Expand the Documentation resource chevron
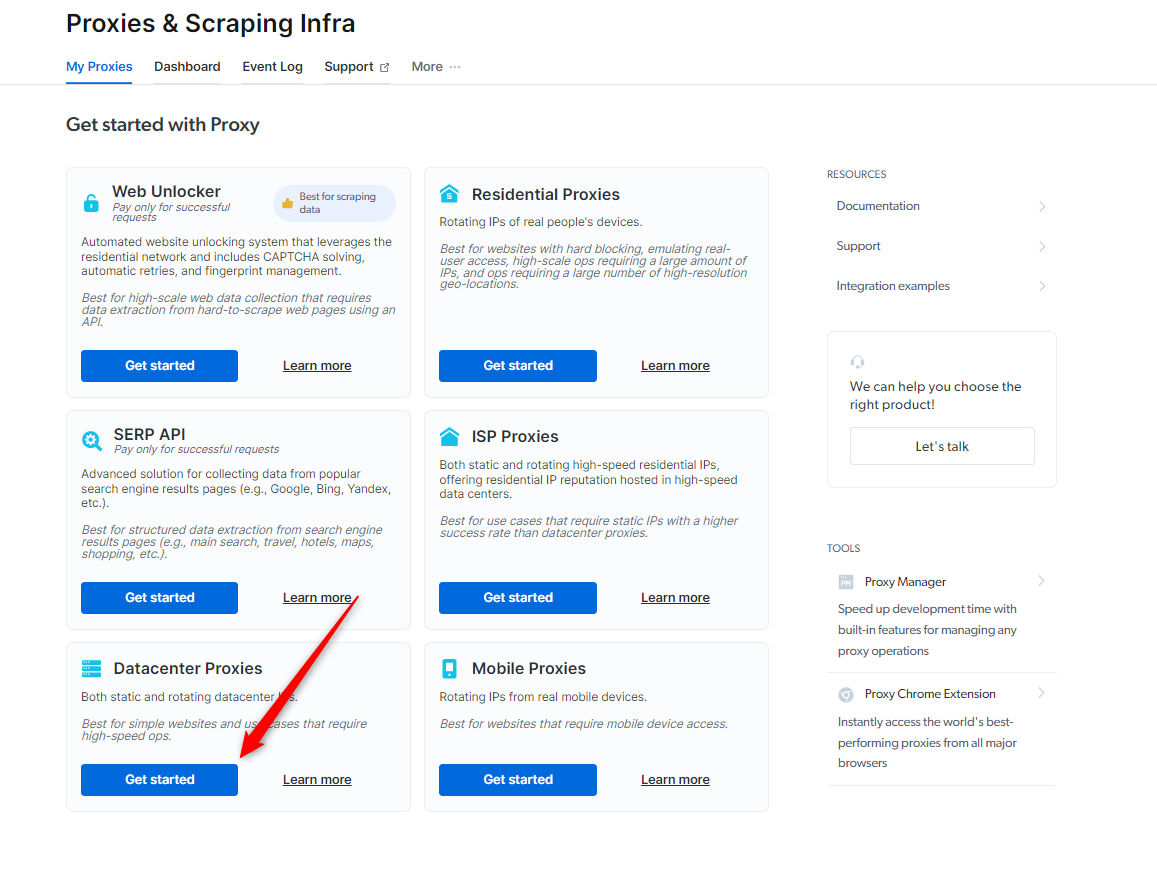 pyautogui.click(x=1042, y=207)
